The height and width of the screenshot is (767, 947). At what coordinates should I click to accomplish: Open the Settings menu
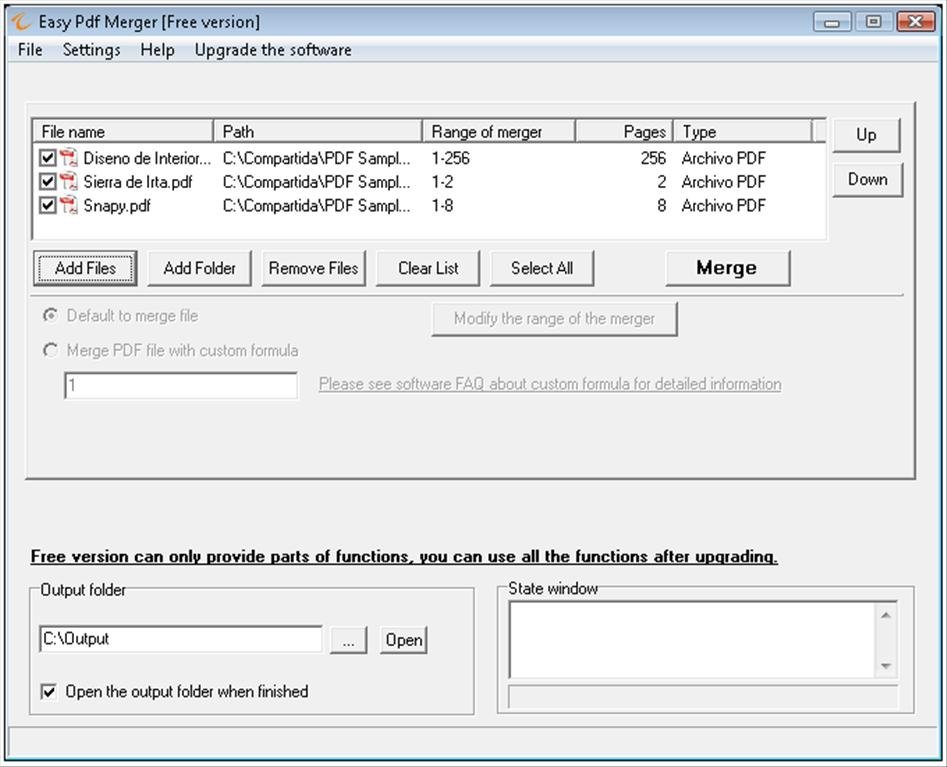(92, 50)
